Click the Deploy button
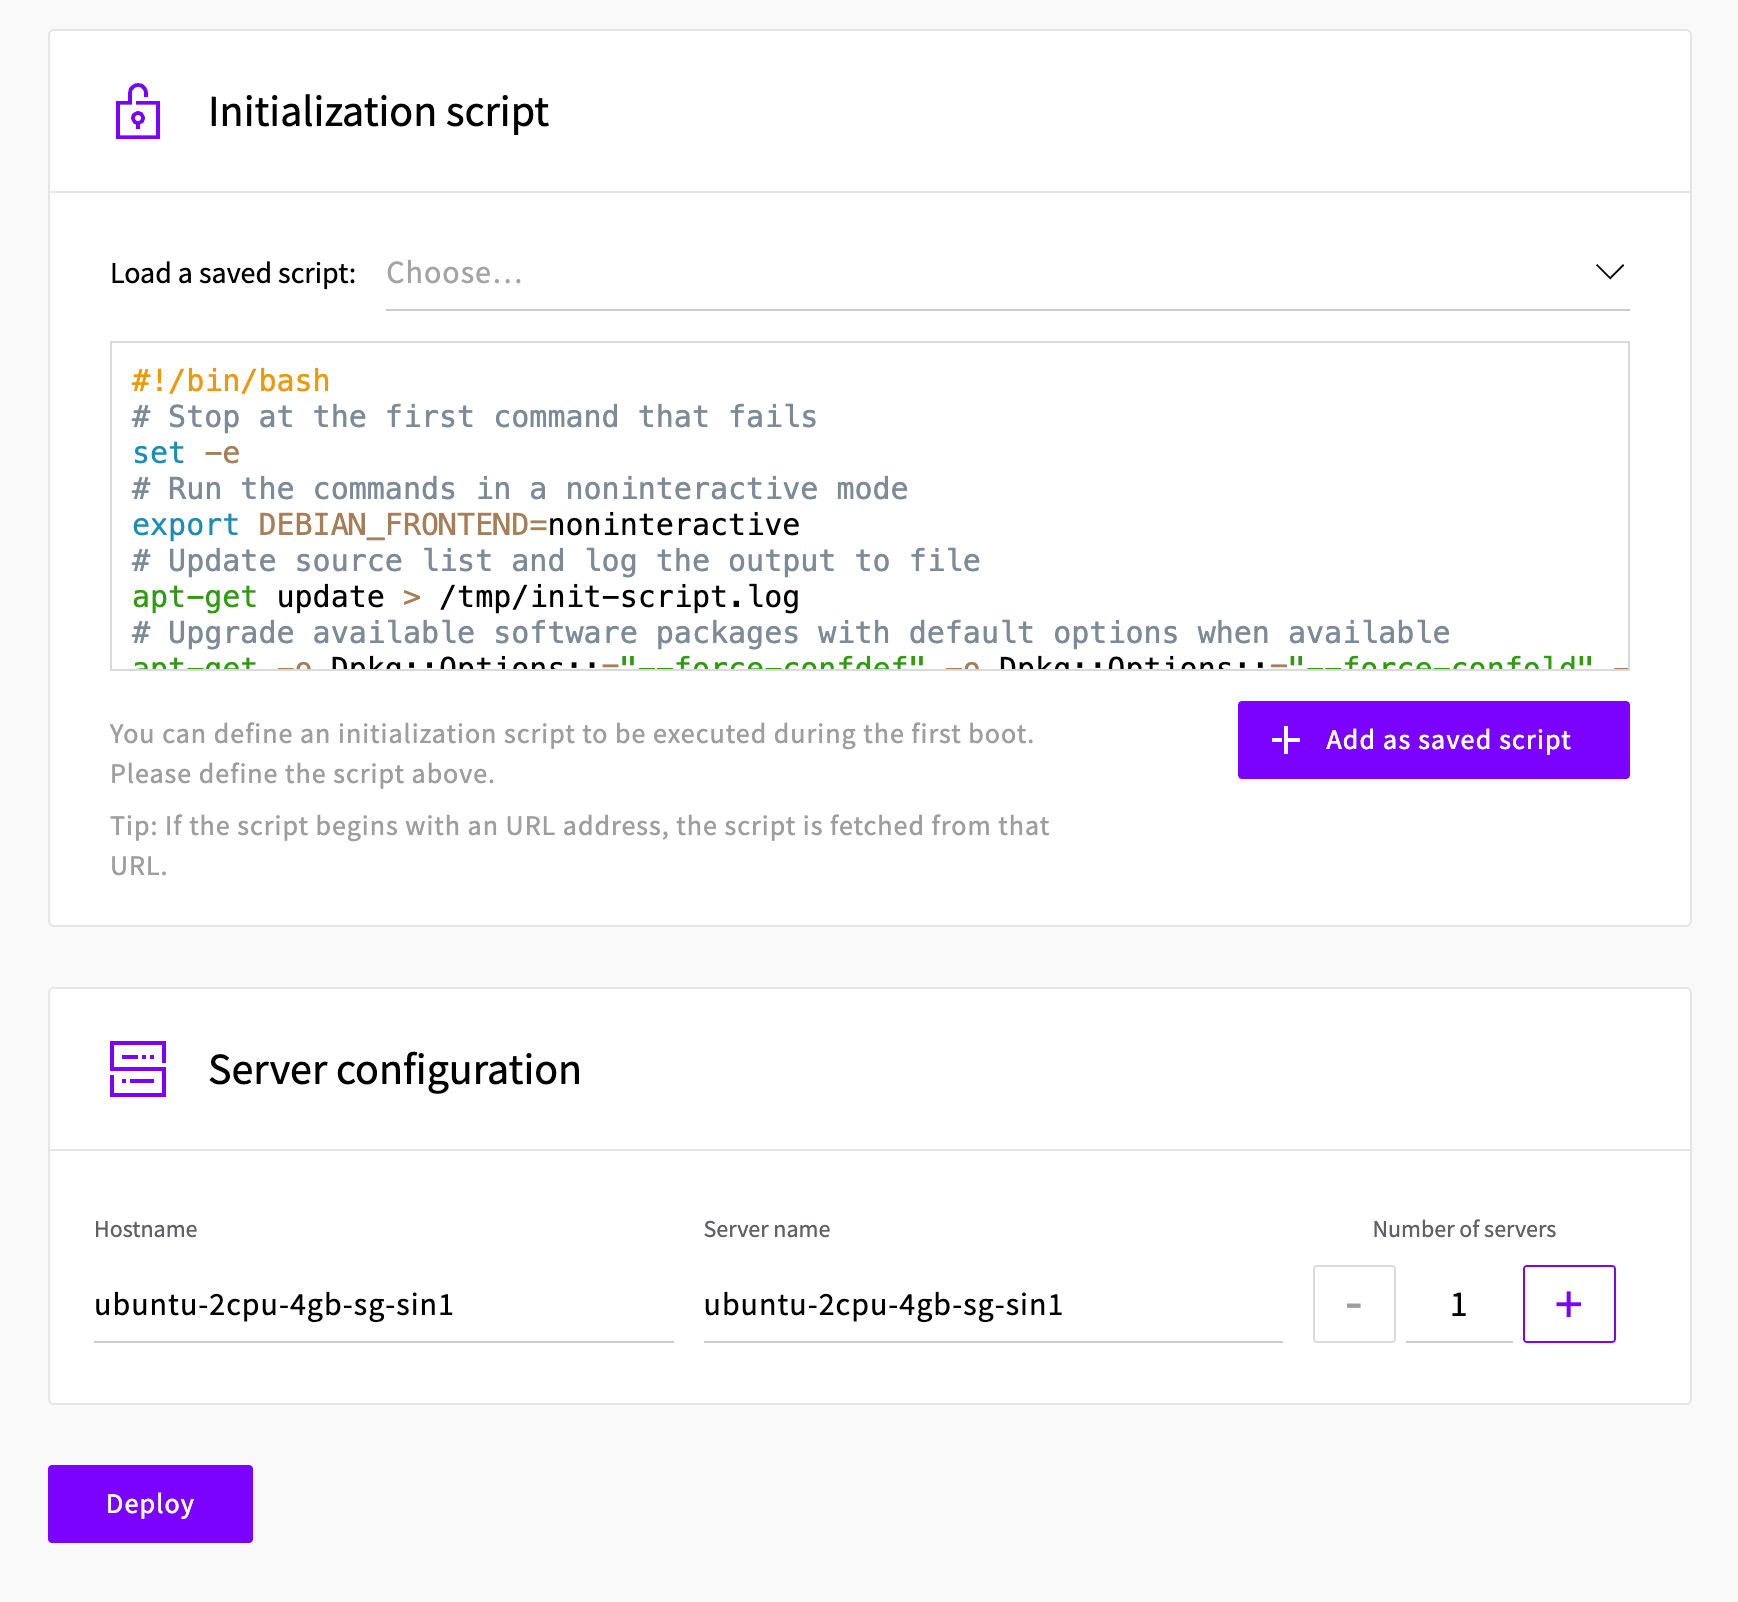 click(150, 1504)
